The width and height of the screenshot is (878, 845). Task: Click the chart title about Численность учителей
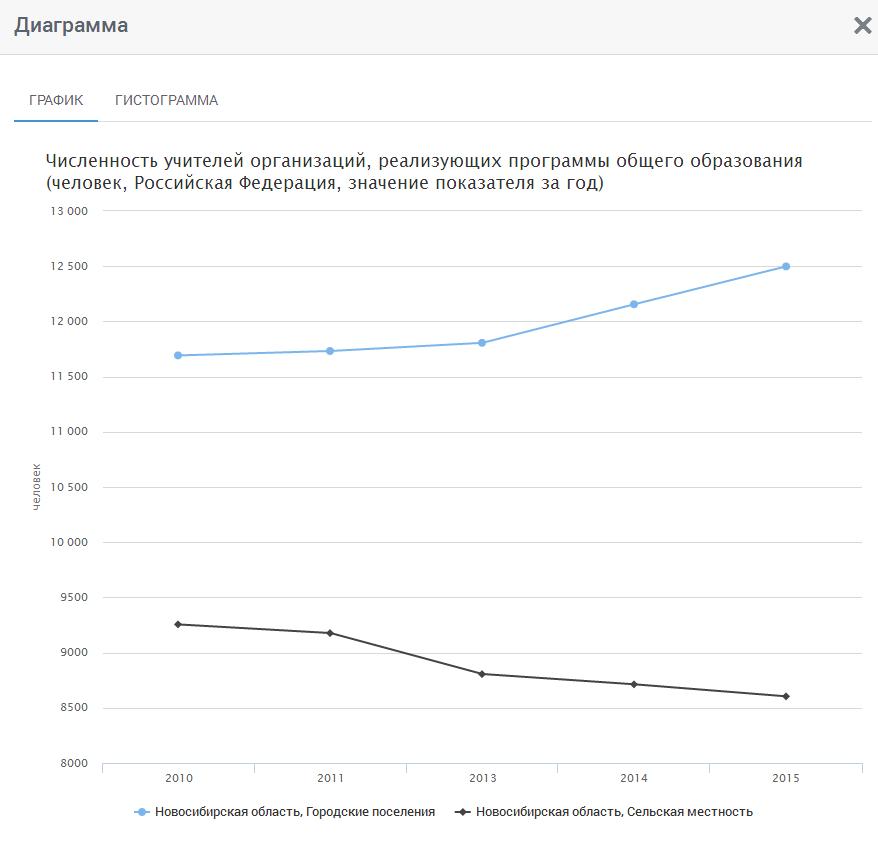click(x=424, y=172)
